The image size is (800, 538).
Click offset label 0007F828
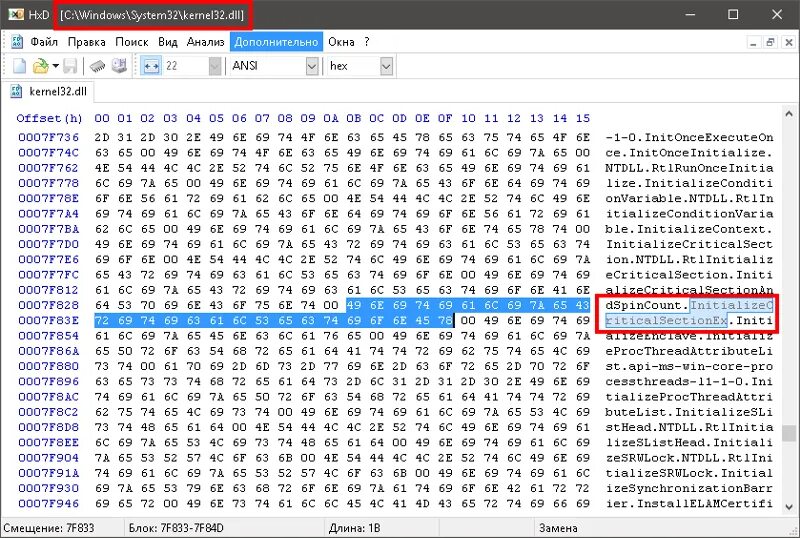tap(48, 305)
